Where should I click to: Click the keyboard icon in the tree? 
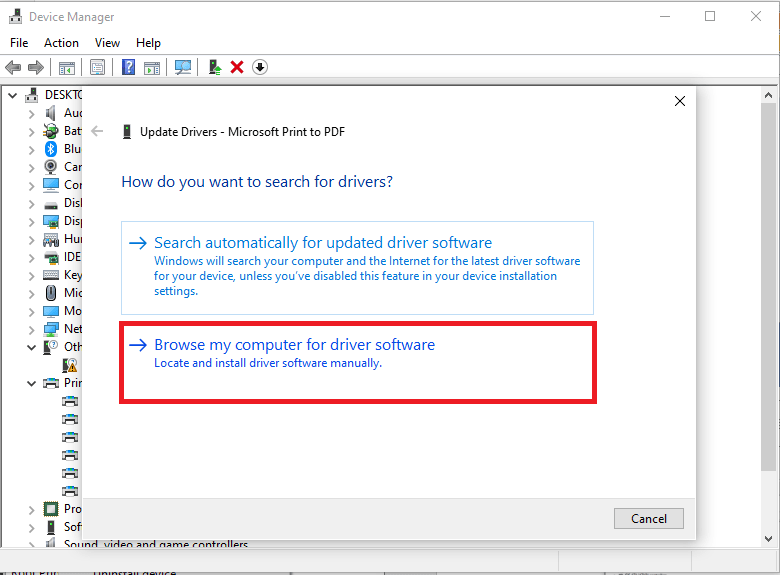pyautogui.click(x=51, y=275)
